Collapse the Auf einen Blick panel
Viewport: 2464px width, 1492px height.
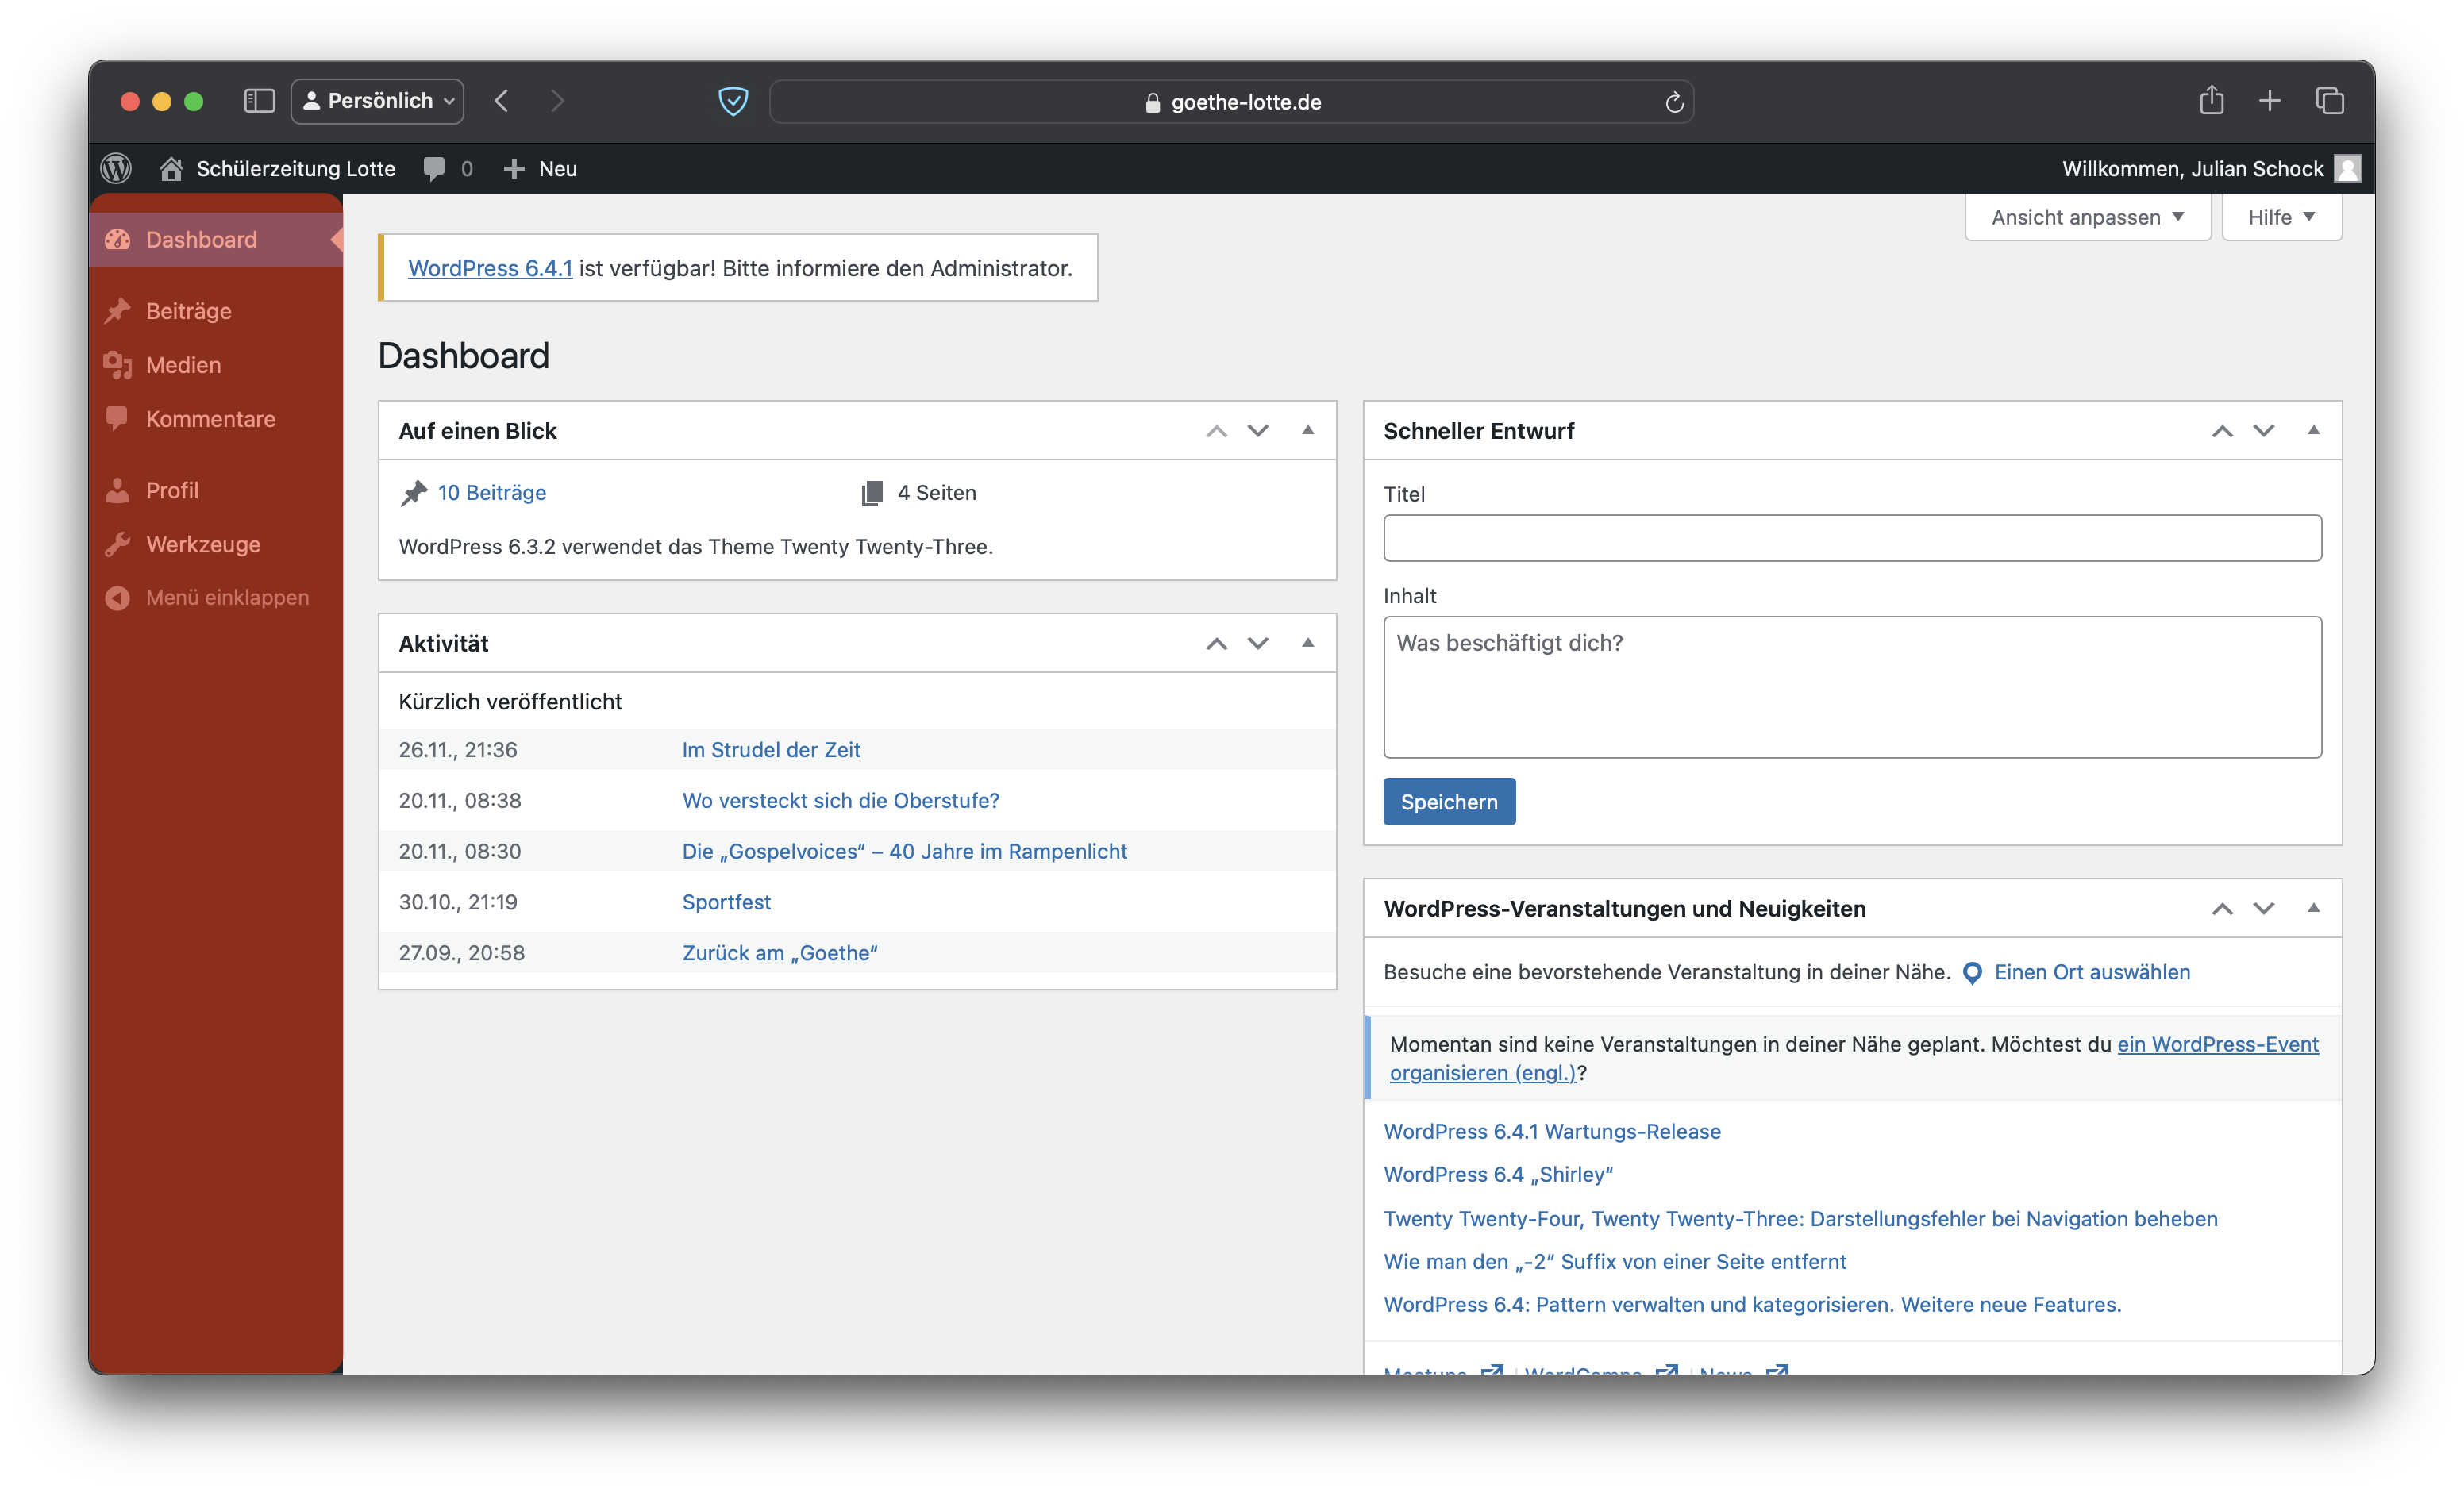coord(1307,430)
